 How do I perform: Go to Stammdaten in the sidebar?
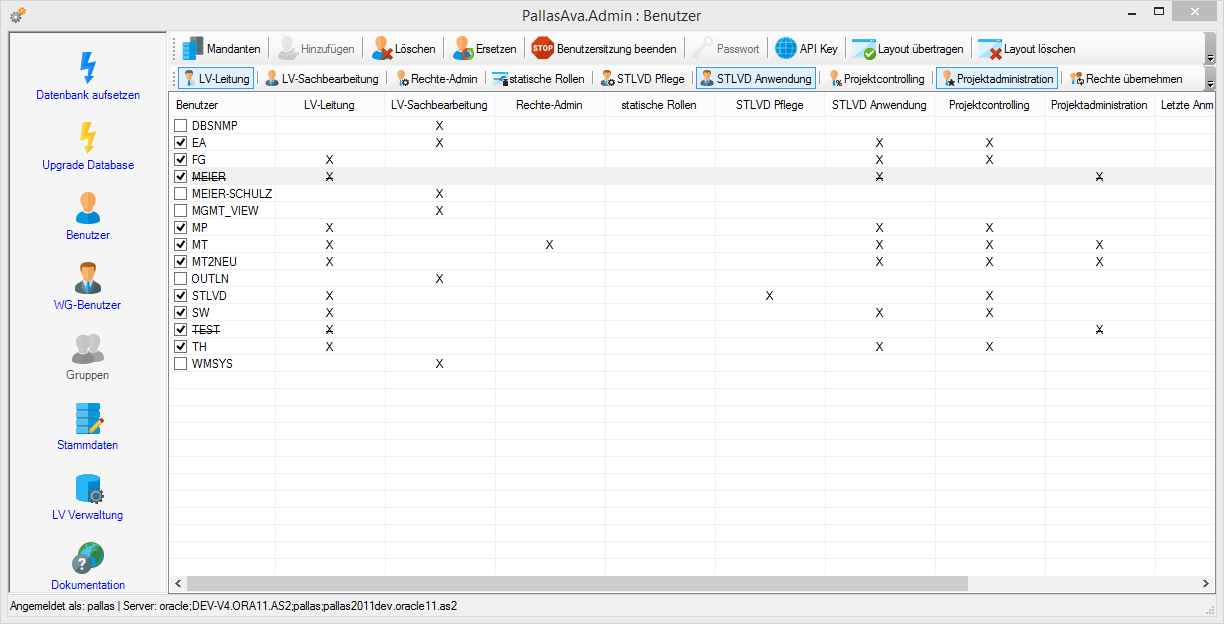88,425
